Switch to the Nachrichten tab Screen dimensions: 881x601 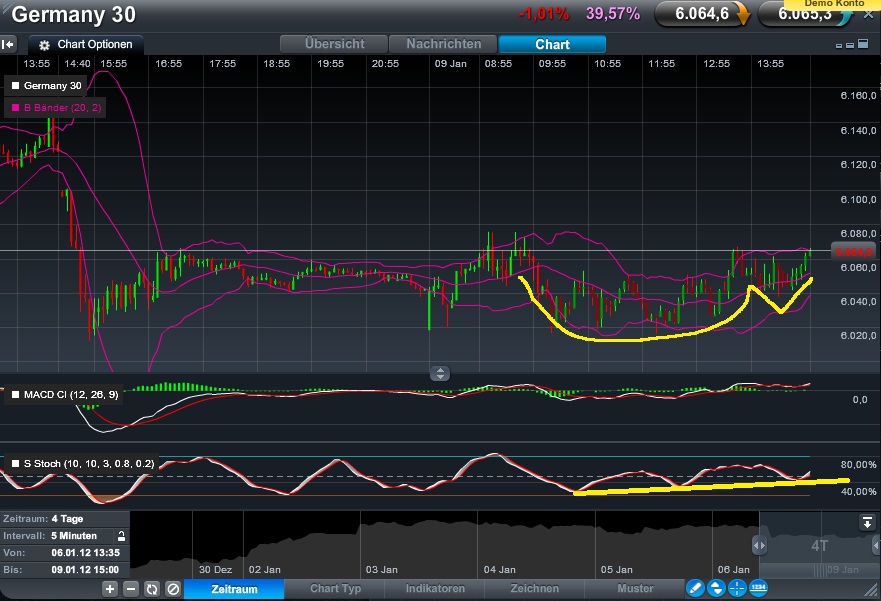pyautogui.click(x=440, y=44)
